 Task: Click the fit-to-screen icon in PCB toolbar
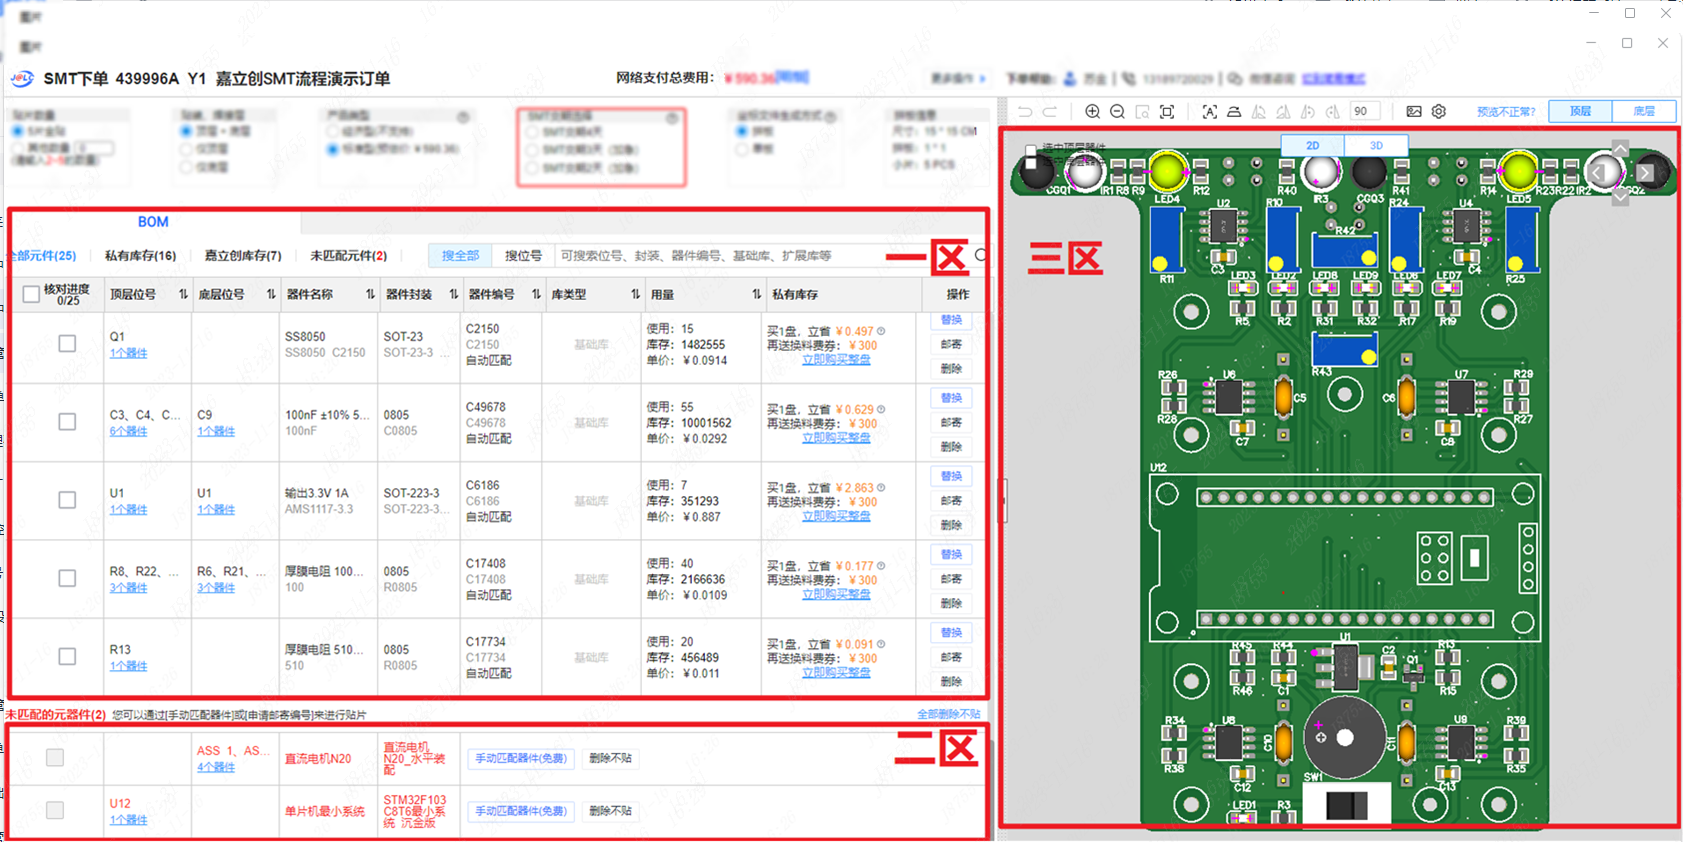tap(1167, 112)
